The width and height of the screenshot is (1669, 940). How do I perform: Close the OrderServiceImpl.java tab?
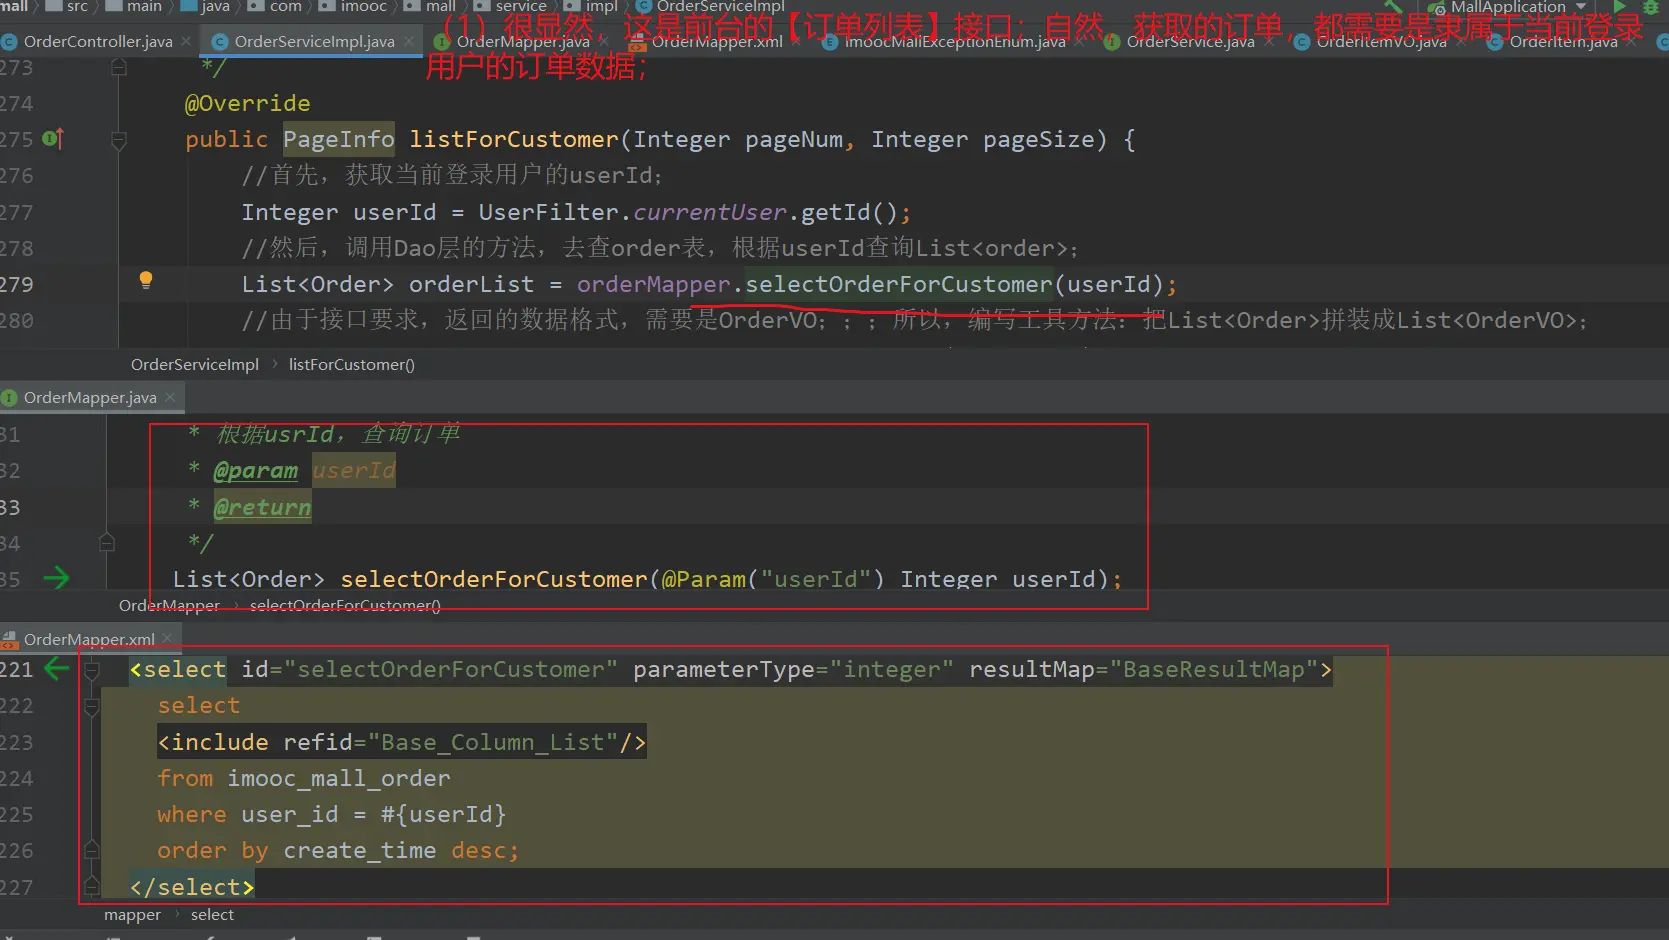point(409,41)
